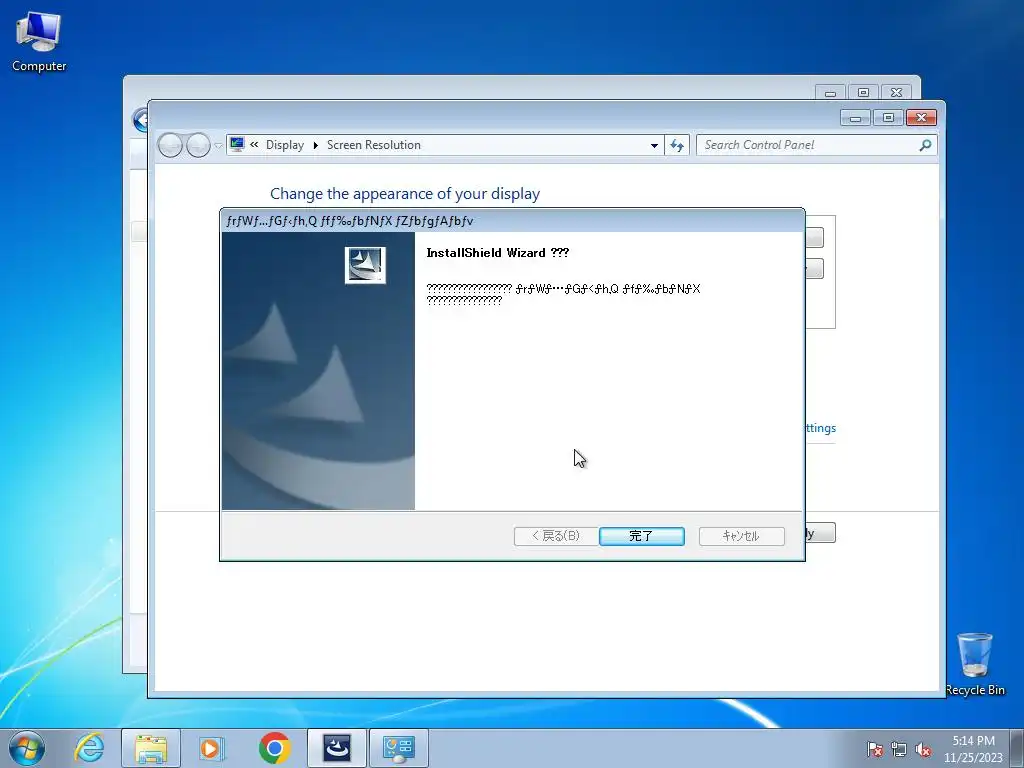Open the recent pages dropdown arrow
This screenshot has height=768, width=1024.
(x=218, y=146)
